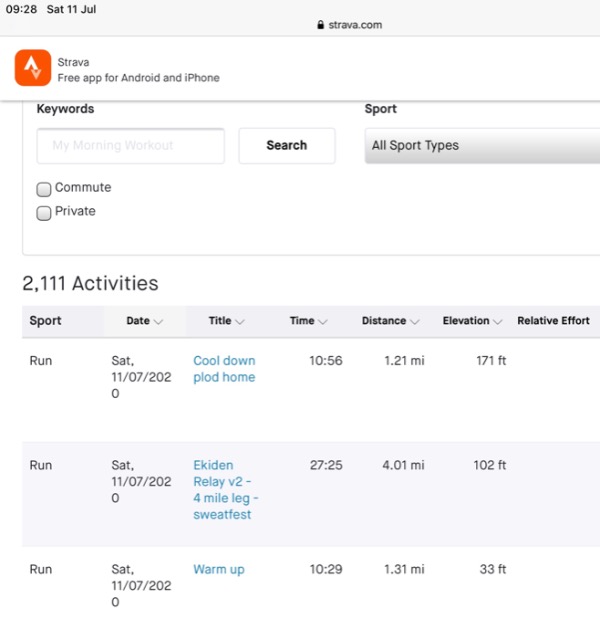Sort activities by Date column header
This screenshot has width=600, height=640.
pyautogui.click(x=138, y=321)
